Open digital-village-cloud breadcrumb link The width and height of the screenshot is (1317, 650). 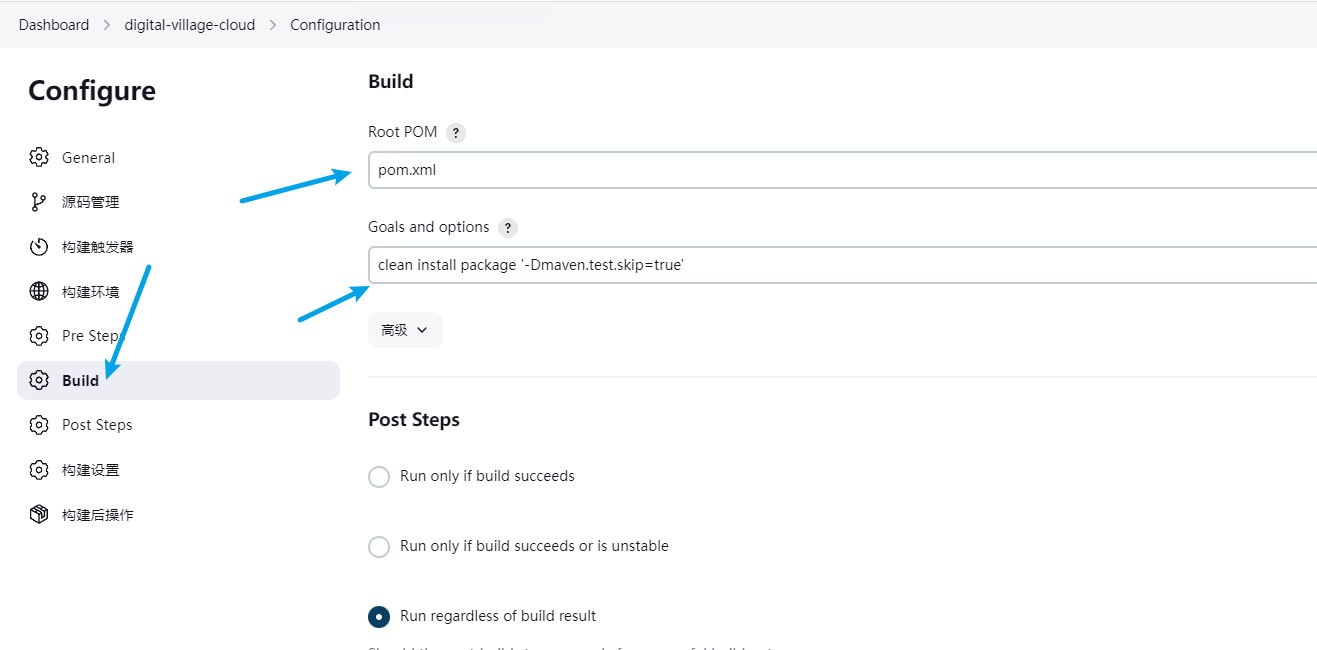point(189,24)
